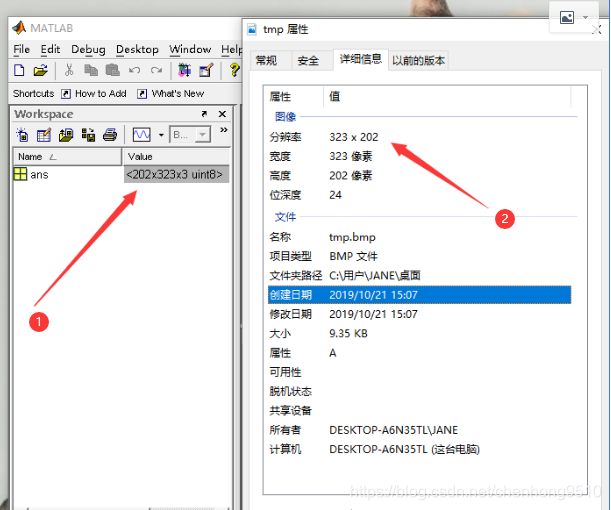Screen dimensions: 611x510
Task: Click the tmp file icon in dialog title
Action: (252, 30)
